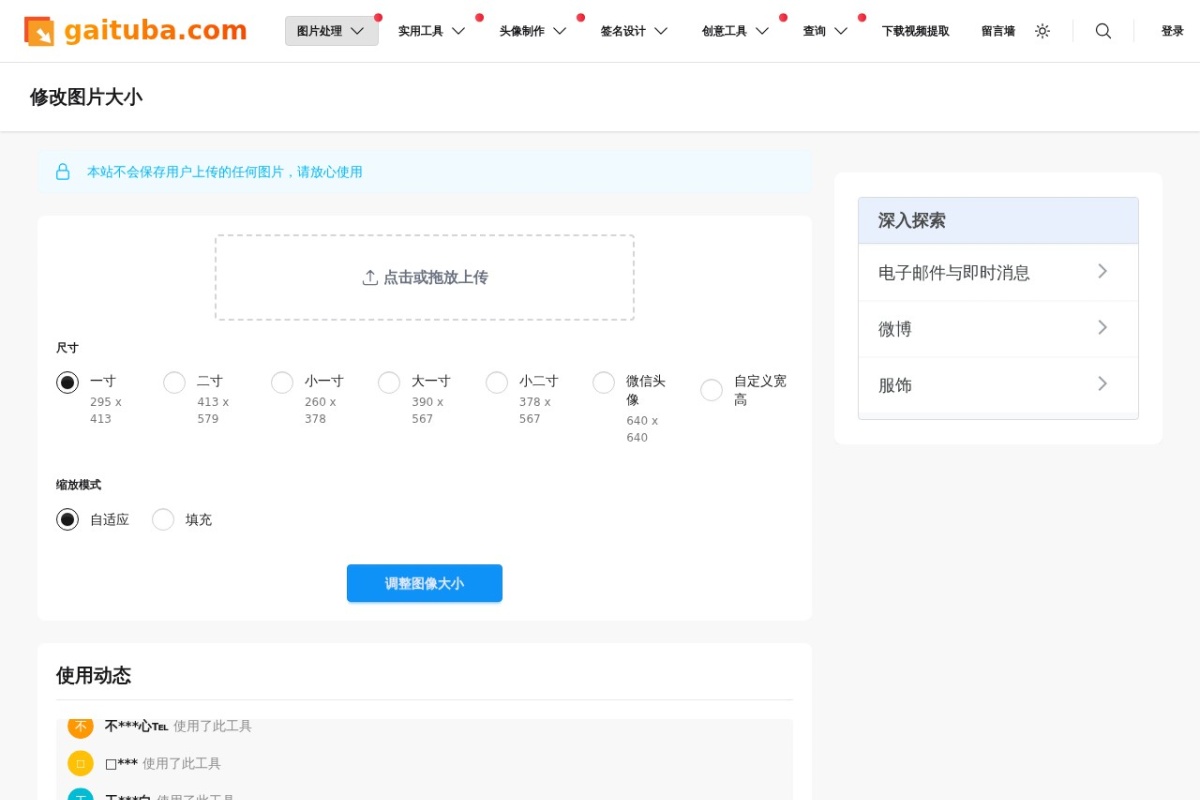Screen dimensions: 1200x800
Task: Expand the 查询 menu
Action: point(825,31)
